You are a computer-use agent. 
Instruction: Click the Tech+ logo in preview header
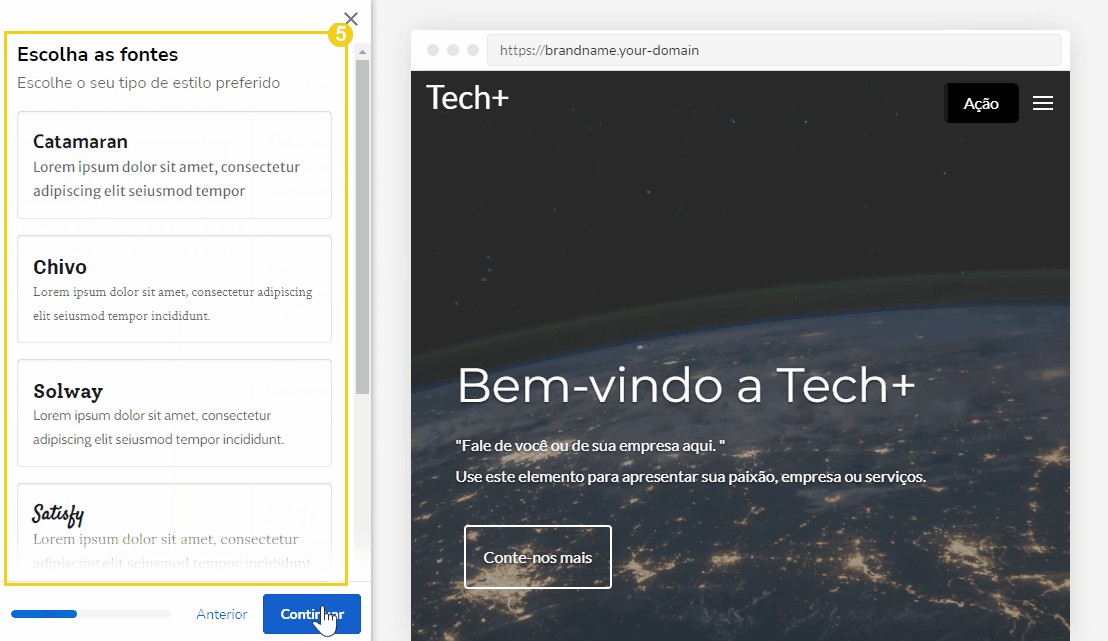coord(467,98)
